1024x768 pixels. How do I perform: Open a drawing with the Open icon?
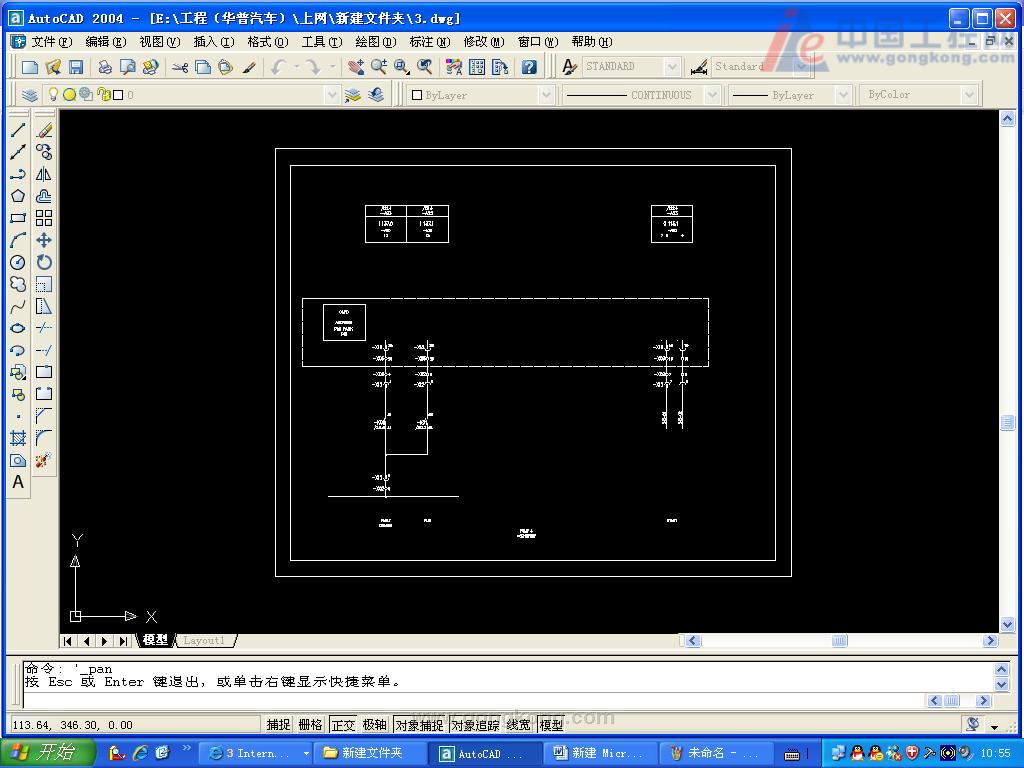[x=53, y=67]
